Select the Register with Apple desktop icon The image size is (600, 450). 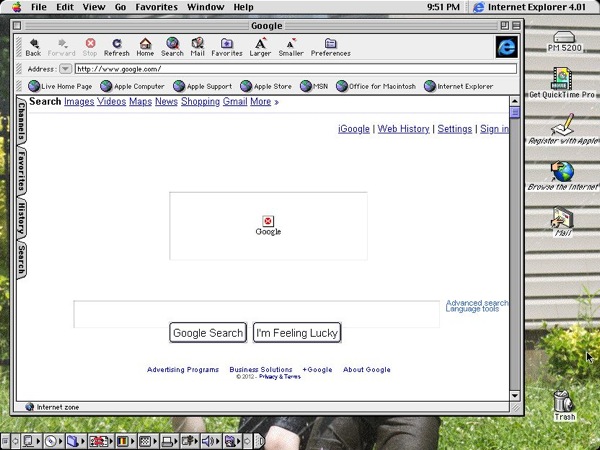tap(562, 129)
